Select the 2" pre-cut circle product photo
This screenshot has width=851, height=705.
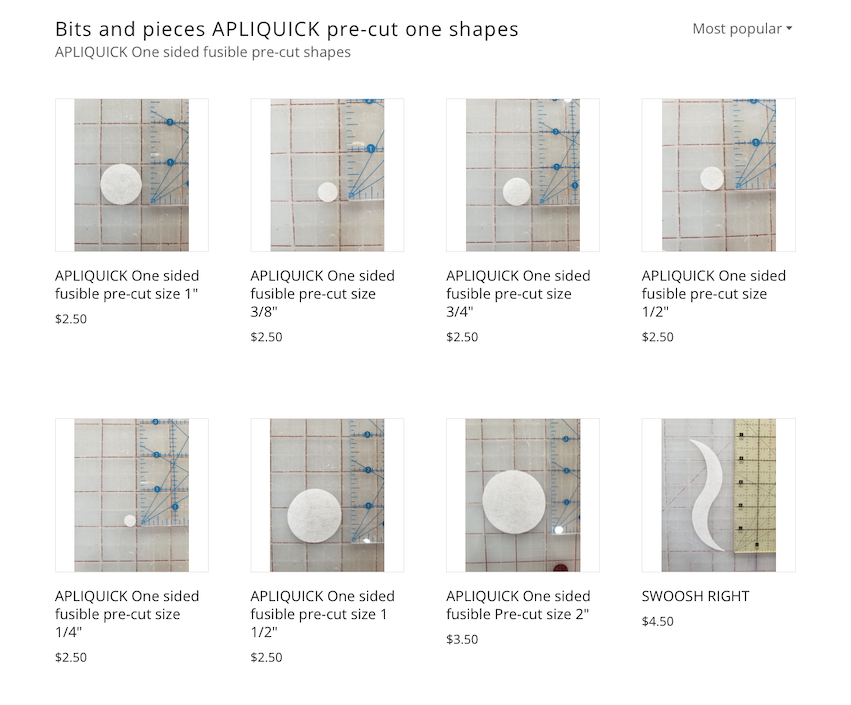(523, 495)
